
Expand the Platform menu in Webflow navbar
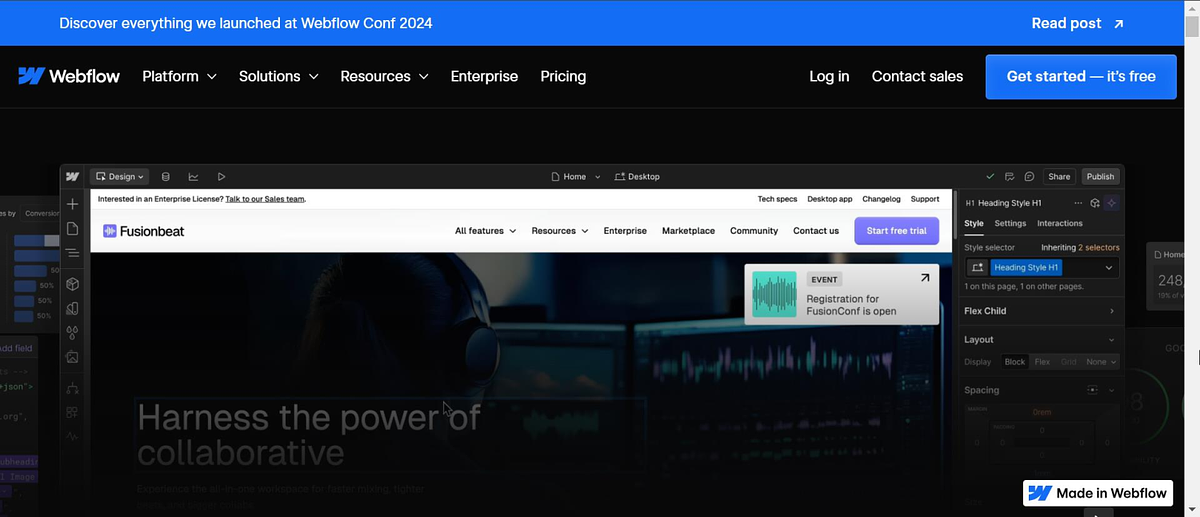pos(179,76)
